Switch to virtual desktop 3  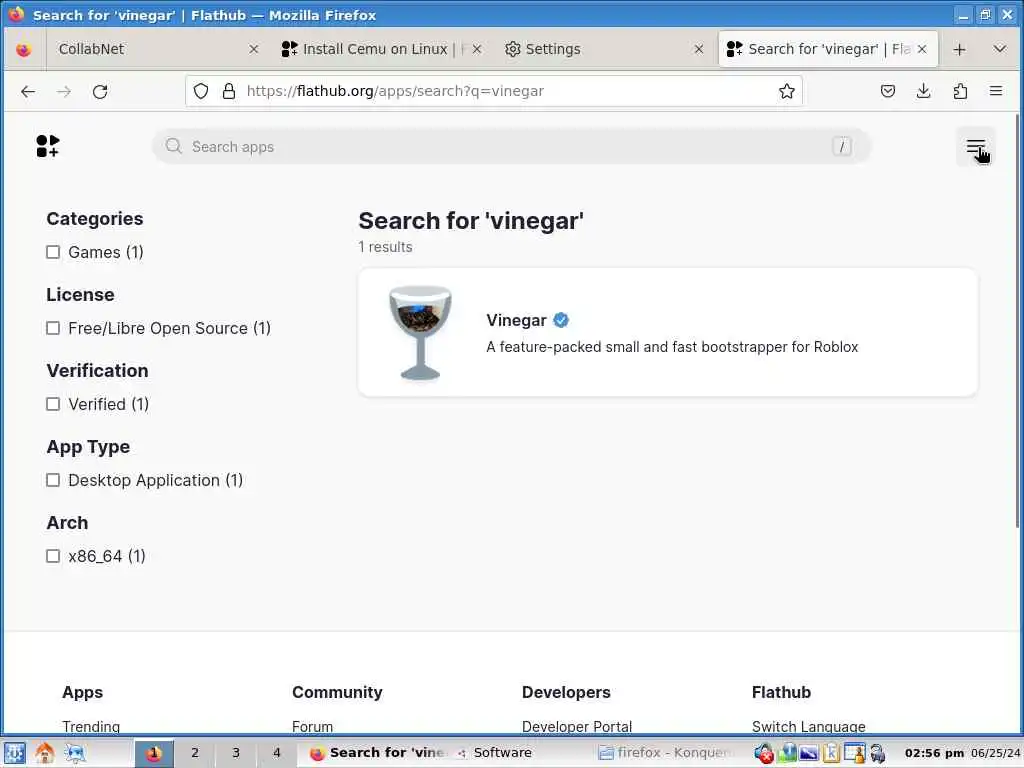point(236,753)
